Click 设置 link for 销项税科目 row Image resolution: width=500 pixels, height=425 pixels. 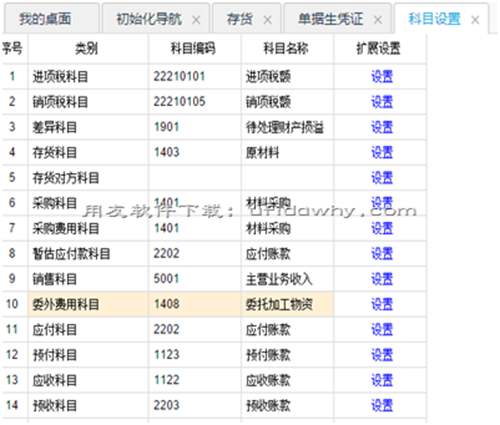382,102
